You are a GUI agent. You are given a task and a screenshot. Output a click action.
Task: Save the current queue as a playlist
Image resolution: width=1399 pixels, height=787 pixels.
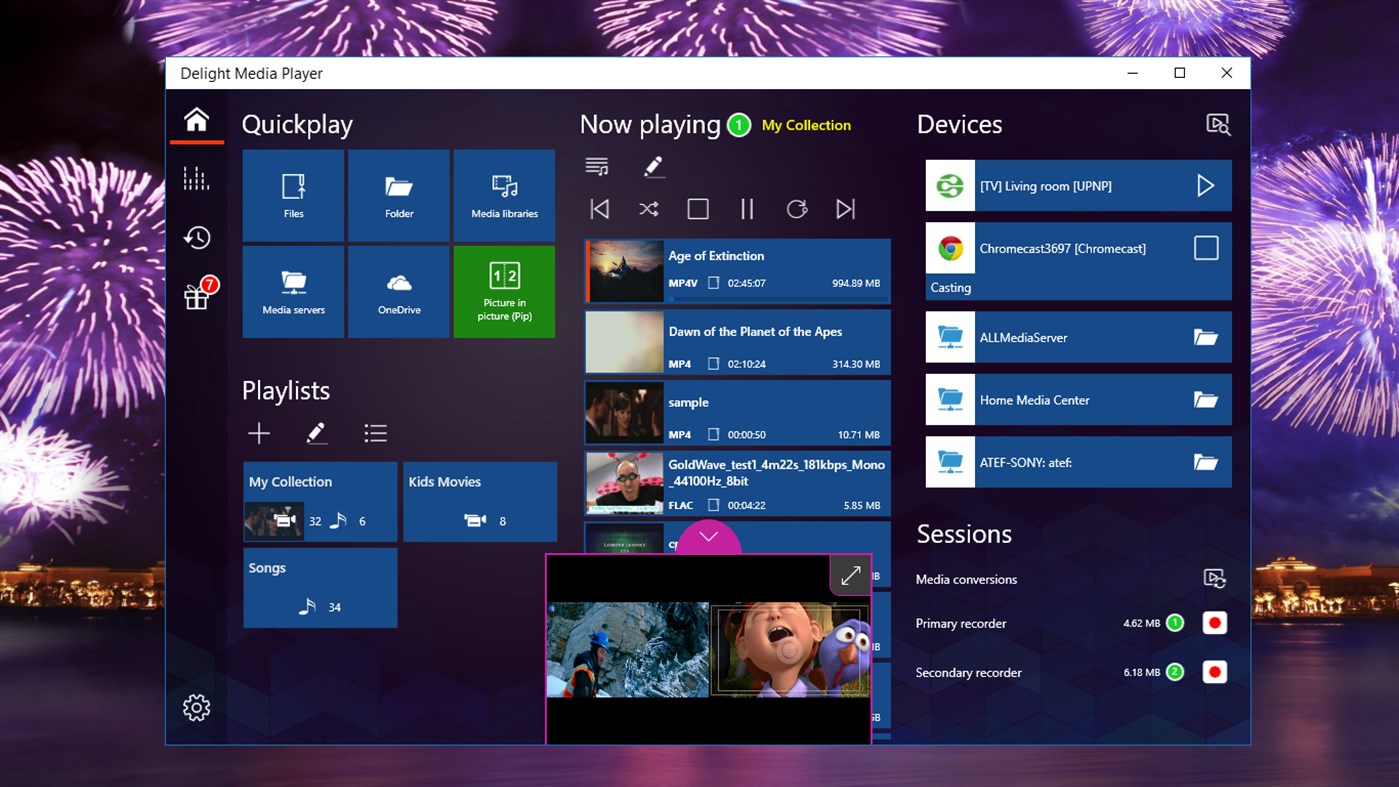597,166
